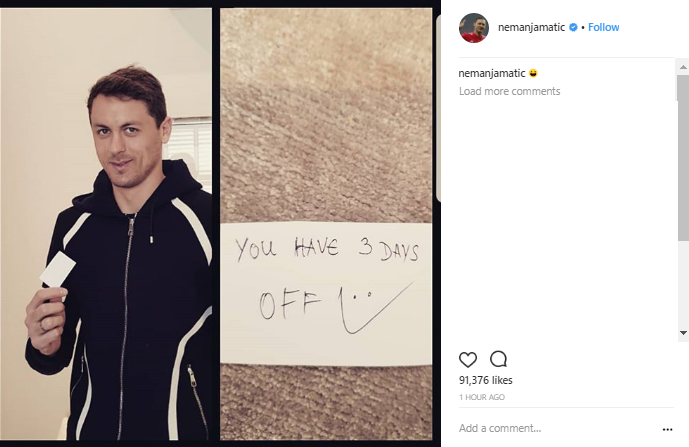Open nemanjamatic username in caption
The image size is (689, 447).
(492, 73)
